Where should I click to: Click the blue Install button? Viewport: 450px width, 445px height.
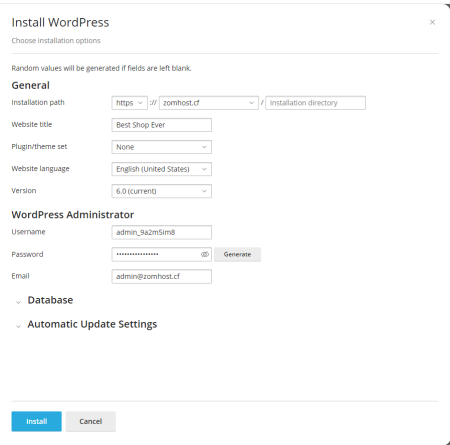pos(36,421)
